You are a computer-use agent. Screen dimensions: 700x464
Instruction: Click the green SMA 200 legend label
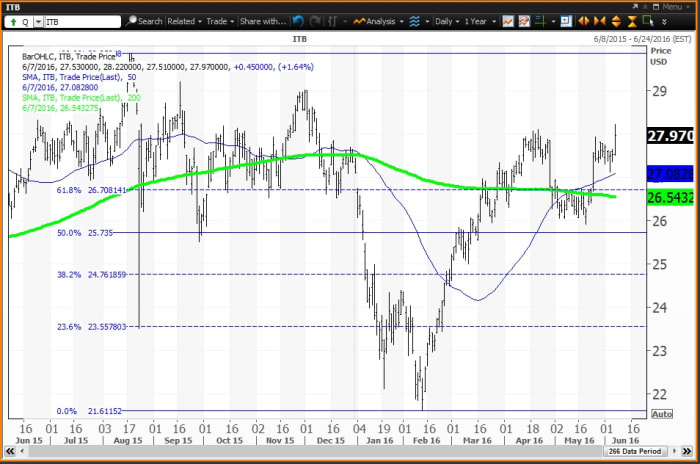pos(81,98)
